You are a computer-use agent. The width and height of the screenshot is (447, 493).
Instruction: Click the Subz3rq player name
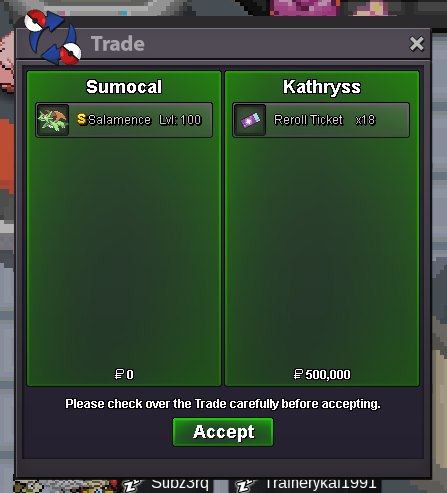coord(180,483)
